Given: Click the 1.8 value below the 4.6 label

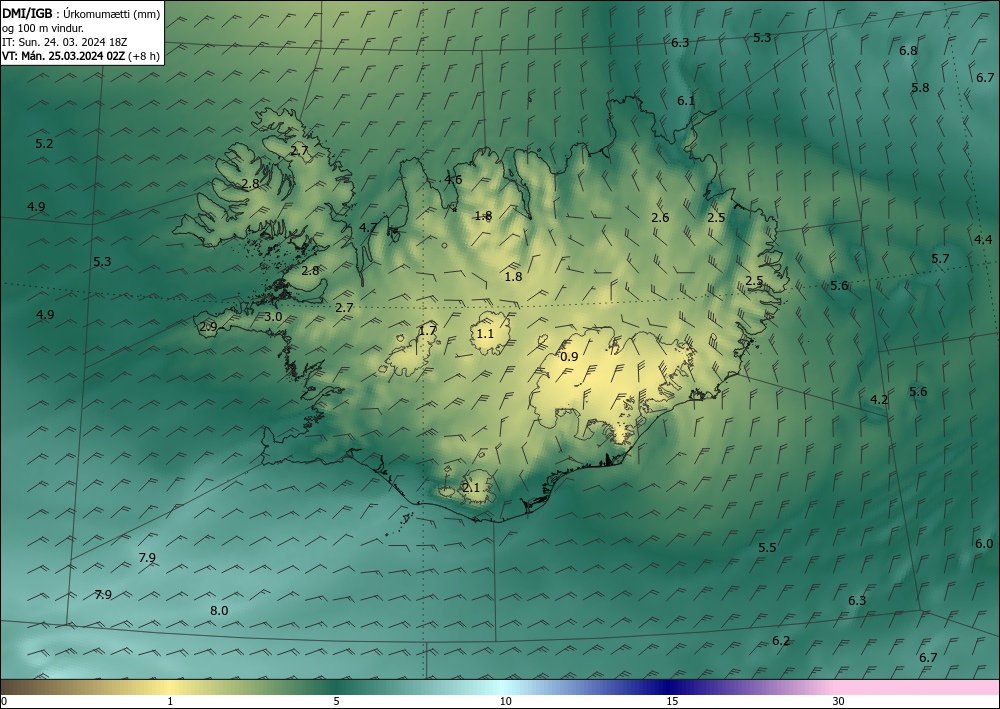Looking at the screenshot, I should (484, 216).
